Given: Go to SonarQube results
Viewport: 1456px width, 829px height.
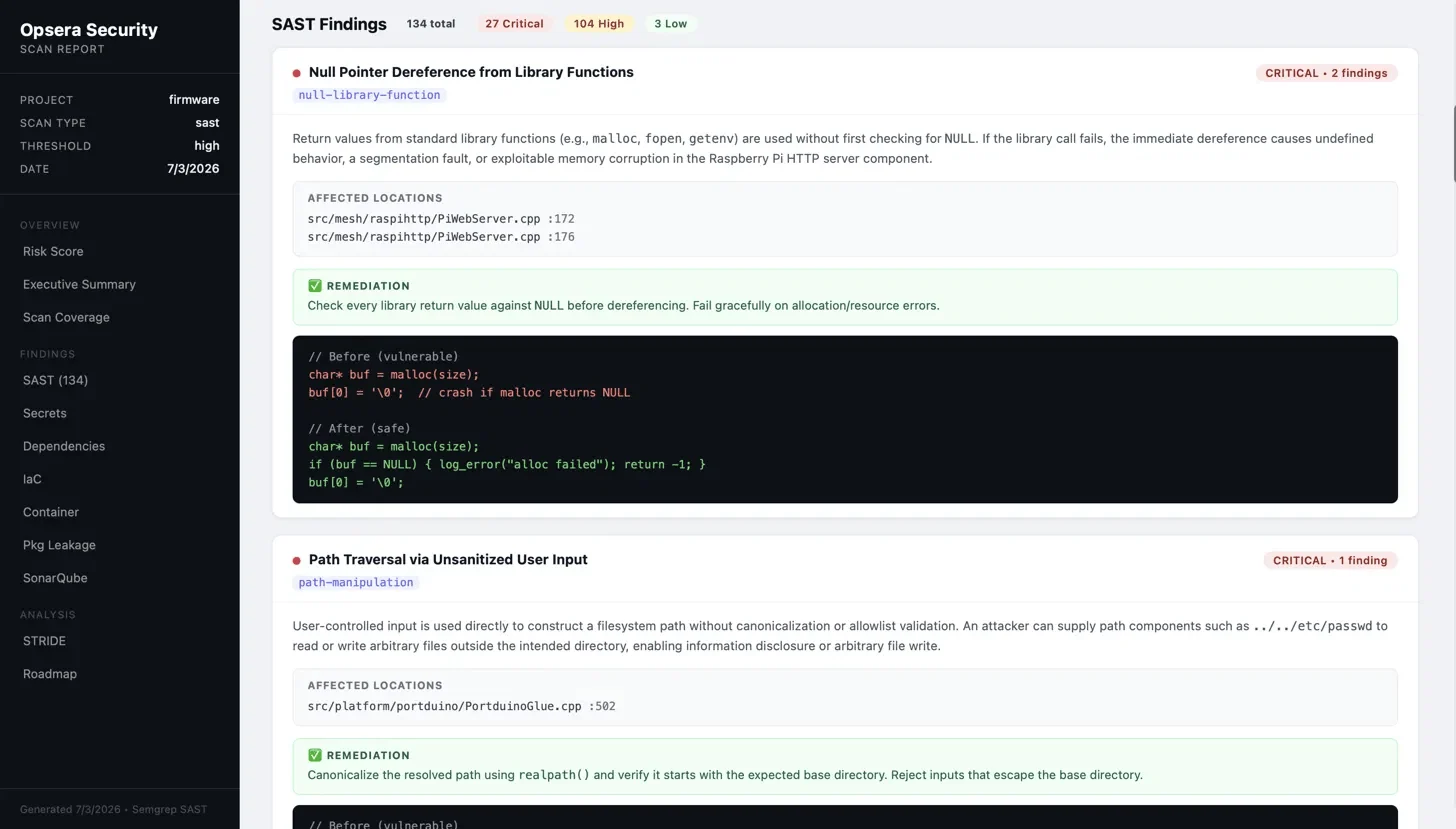Looking at the screenshot, I should tap(55, 578).
